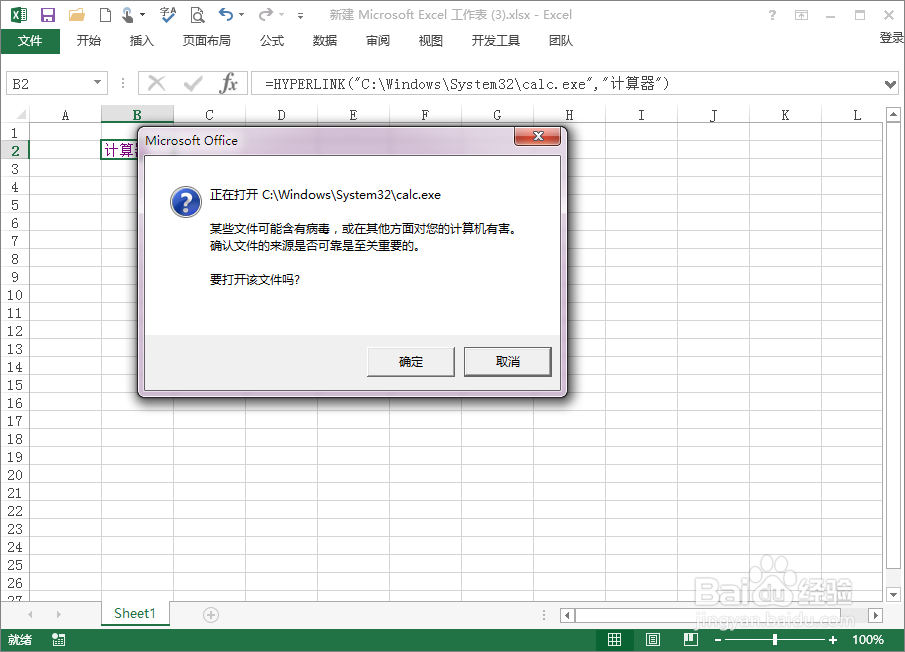Screen dimensions: 905x652
Task: Add new sheet plus icon
Action: [x=211, y=615]
